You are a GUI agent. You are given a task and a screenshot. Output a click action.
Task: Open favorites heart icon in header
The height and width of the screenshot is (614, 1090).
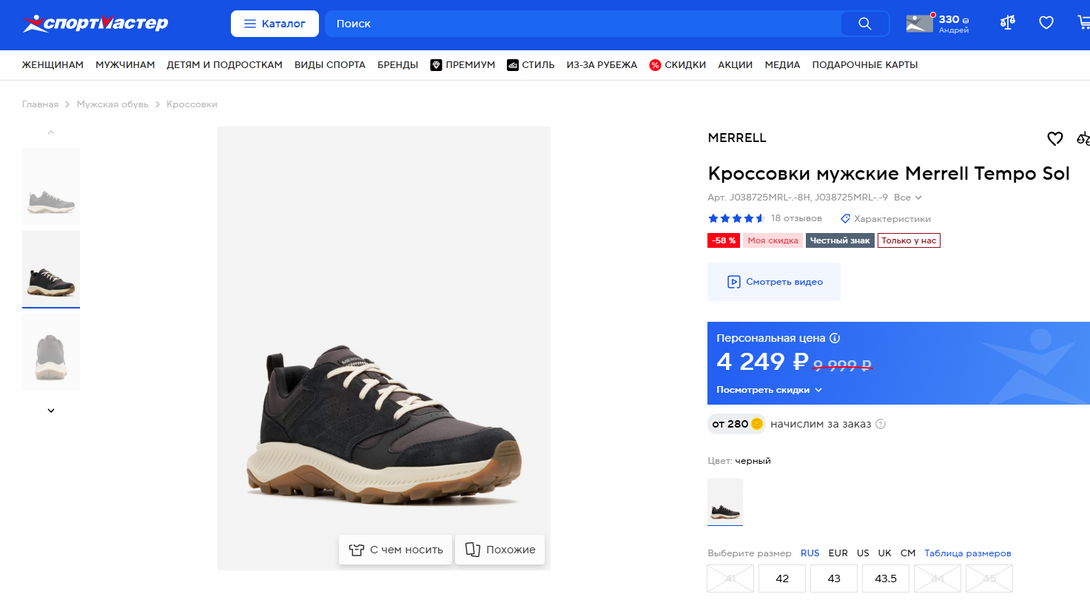(1046, 23)
